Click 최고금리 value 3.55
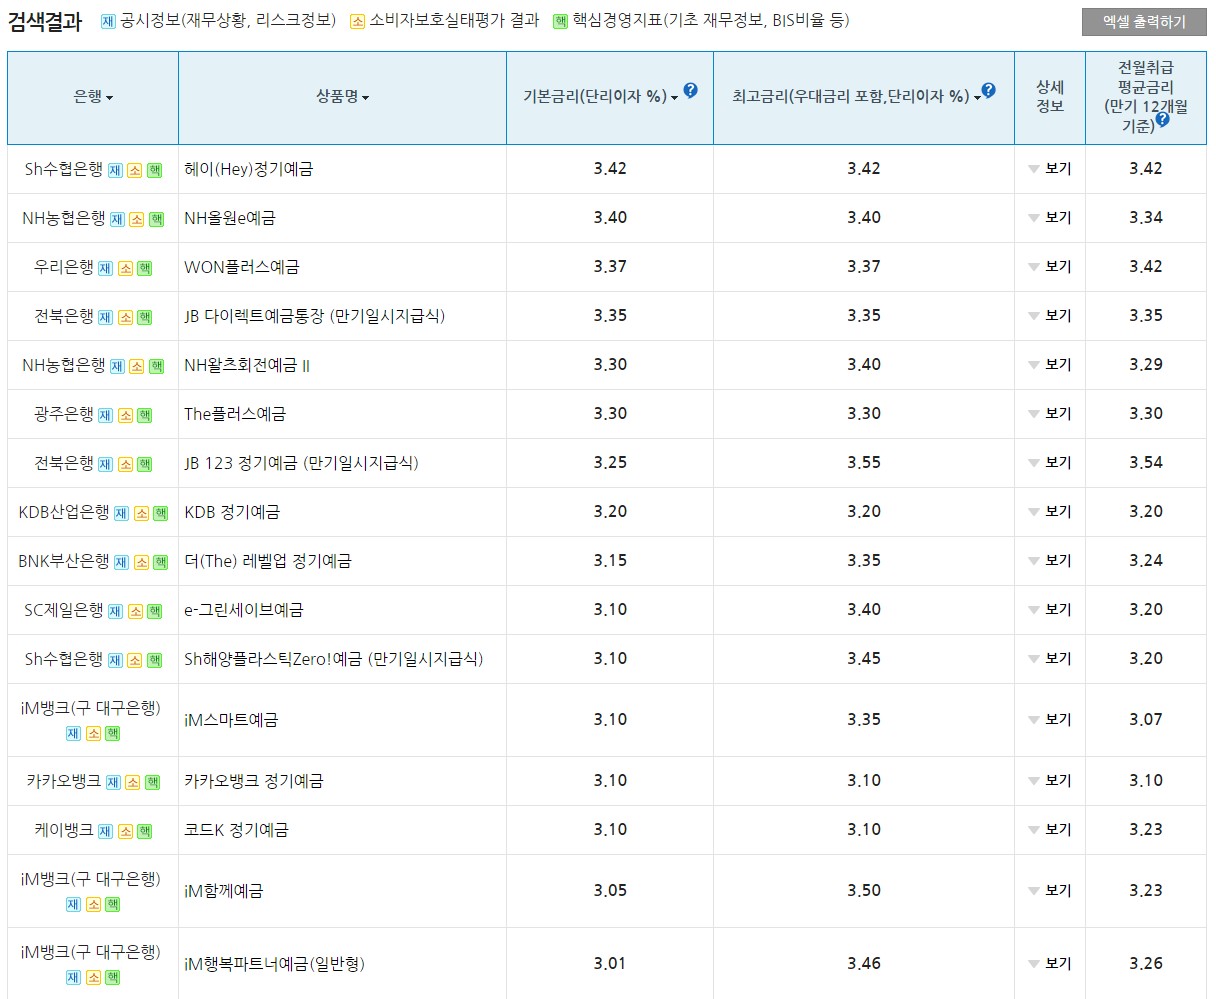Image resolution: width=1216 pixels, height=999 pixels. tap(864, 463)
